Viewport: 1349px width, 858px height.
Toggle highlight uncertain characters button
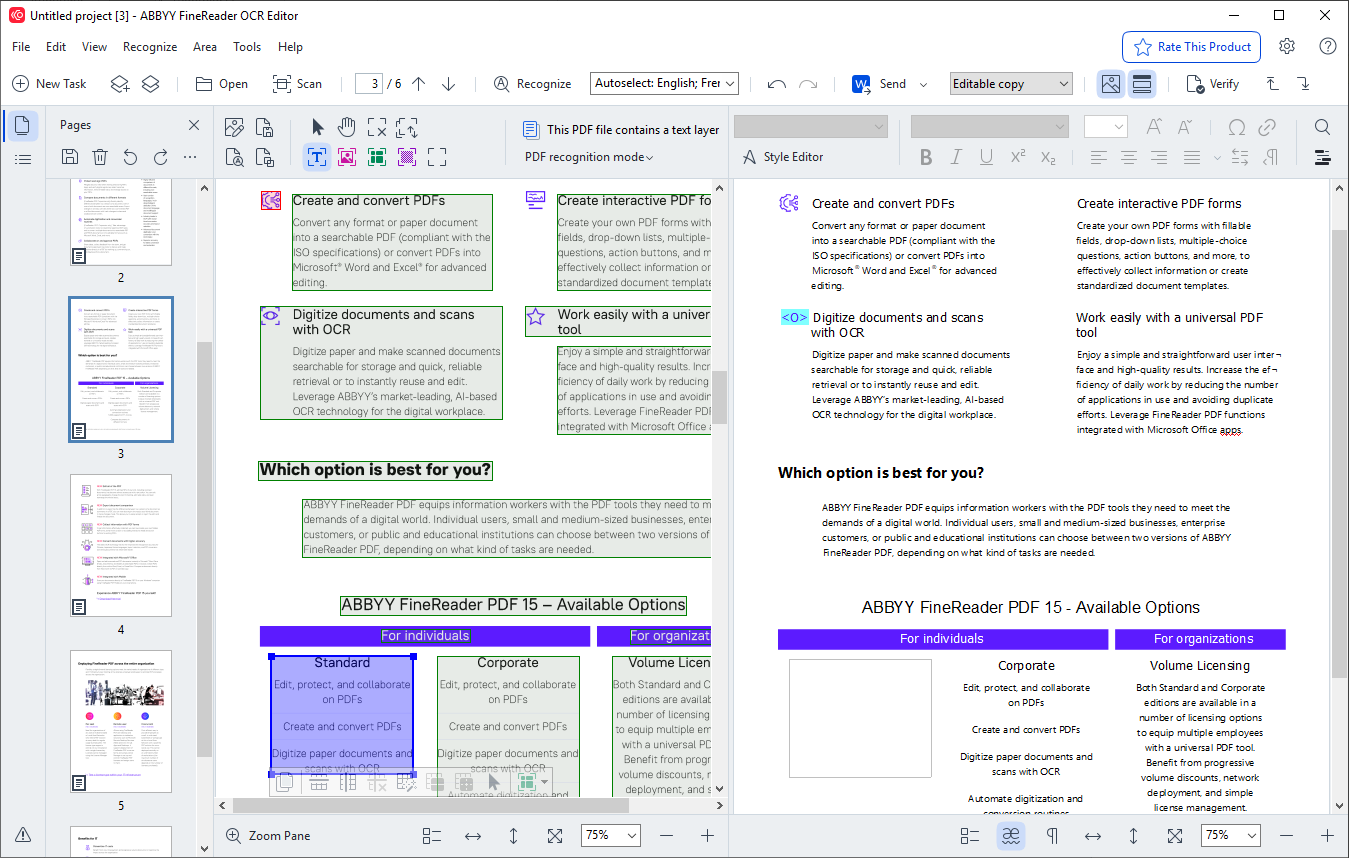[x=1012, y=836]
